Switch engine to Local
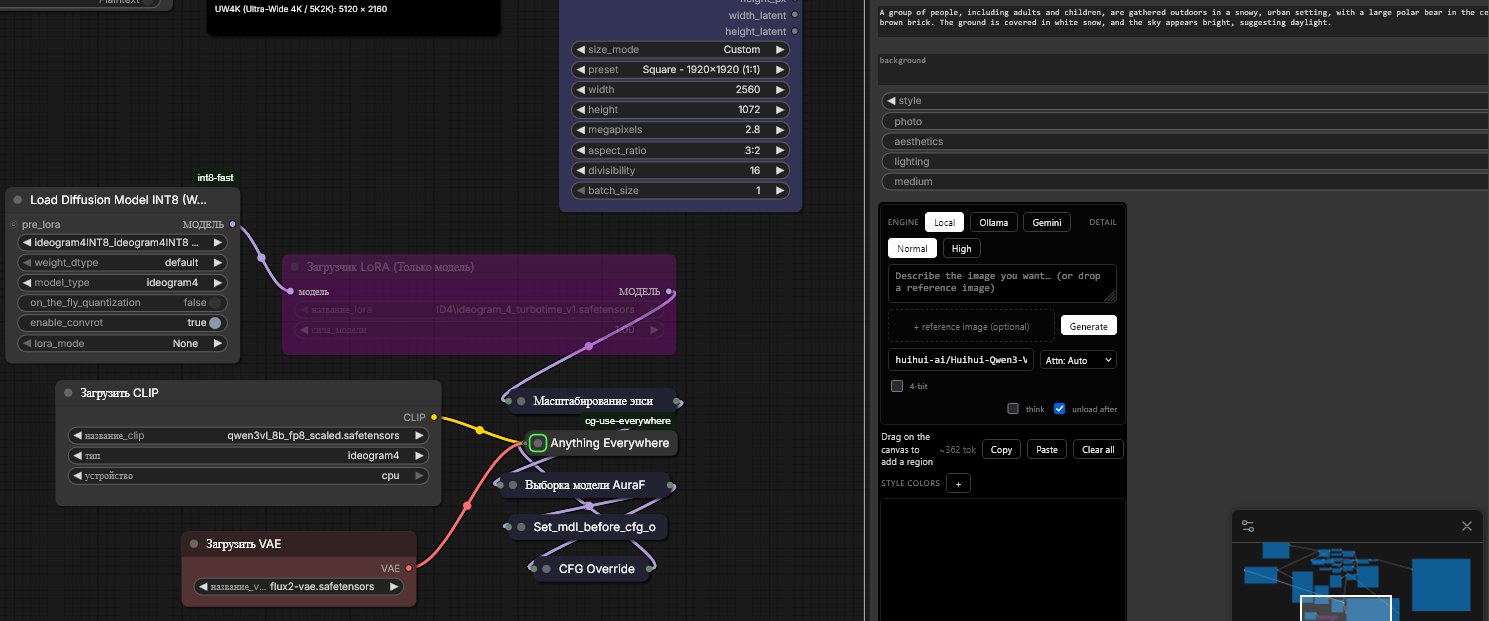 944,222
